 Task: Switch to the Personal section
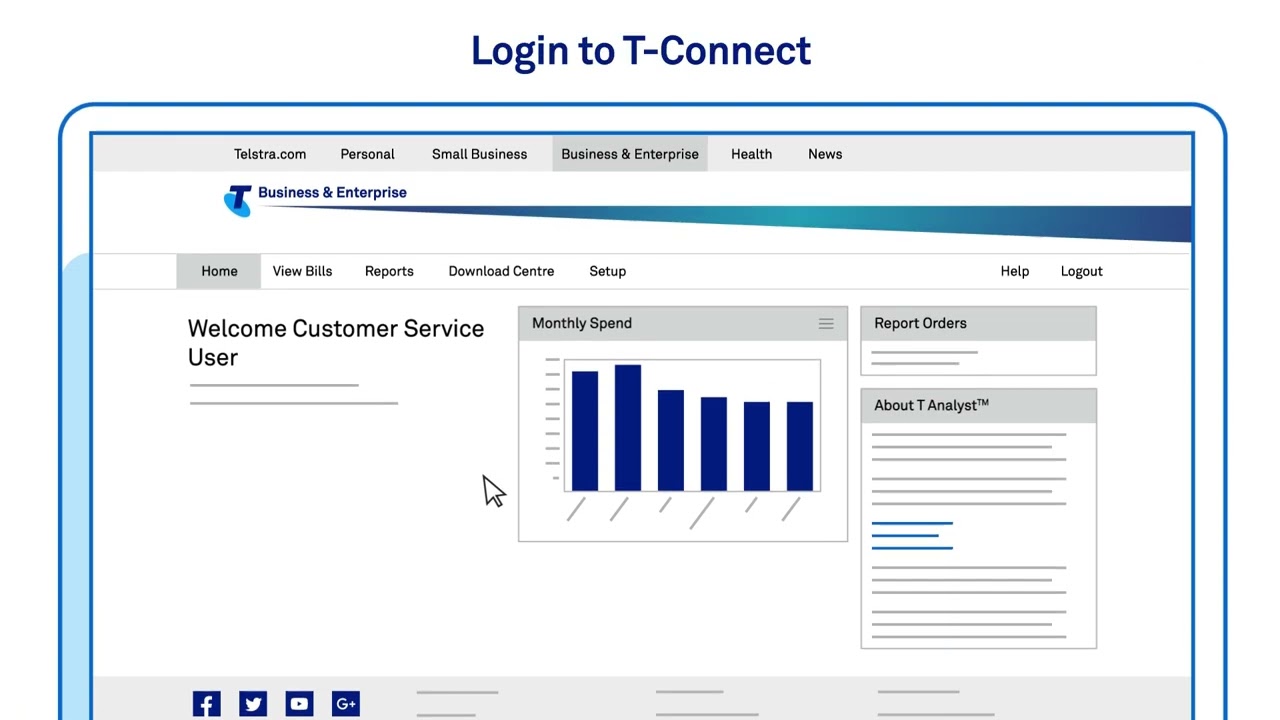[x=367, y=154]
